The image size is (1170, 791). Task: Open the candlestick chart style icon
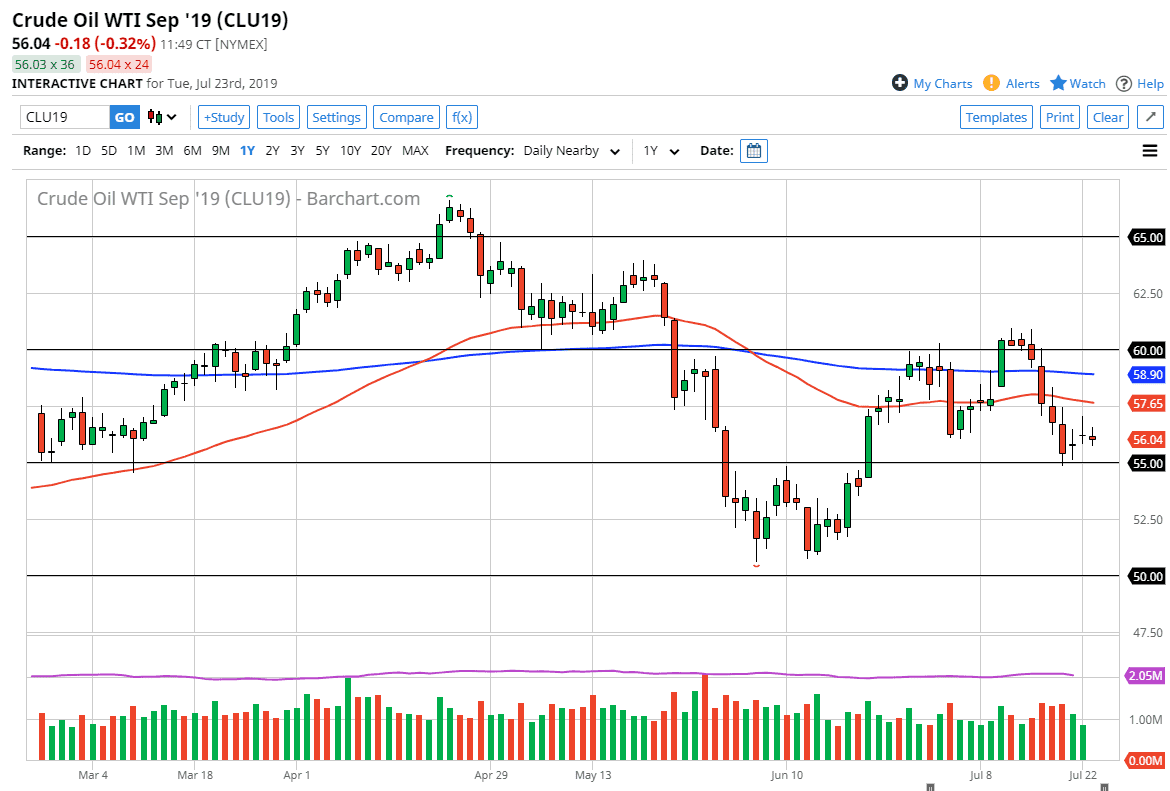pyautogui.click(x=157, y=117)
